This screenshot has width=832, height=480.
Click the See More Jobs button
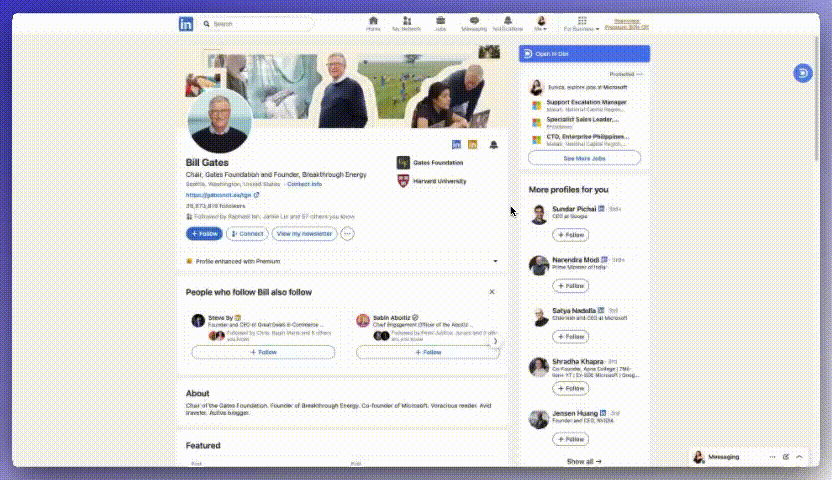tap(584, 158)
